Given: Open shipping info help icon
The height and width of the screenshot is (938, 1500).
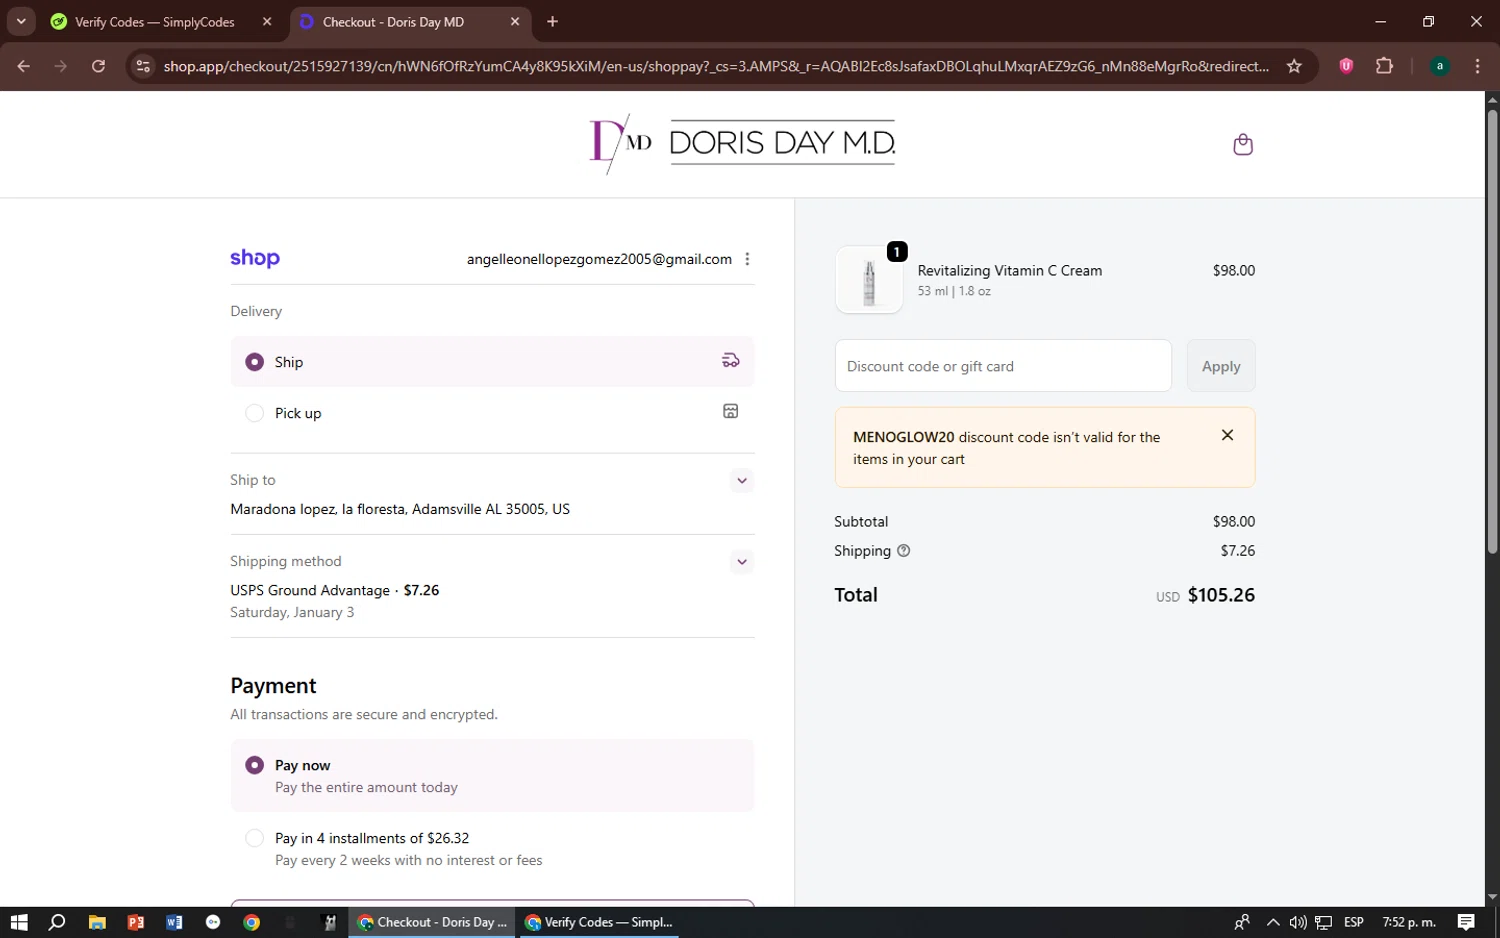Looking at the screenshot, I should 904,551.
